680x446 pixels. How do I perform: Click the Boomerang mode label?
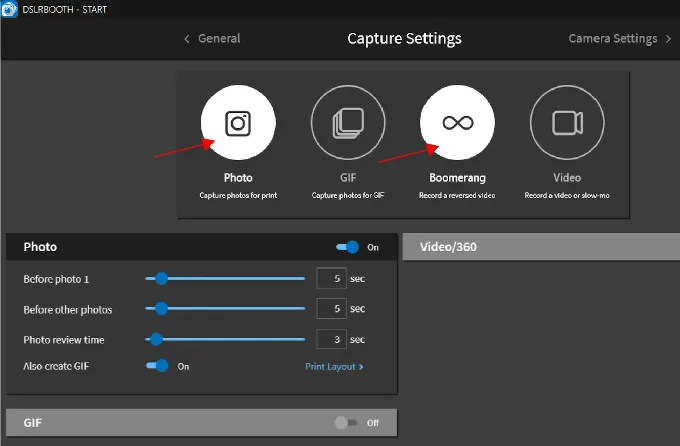tap(458, 178)
